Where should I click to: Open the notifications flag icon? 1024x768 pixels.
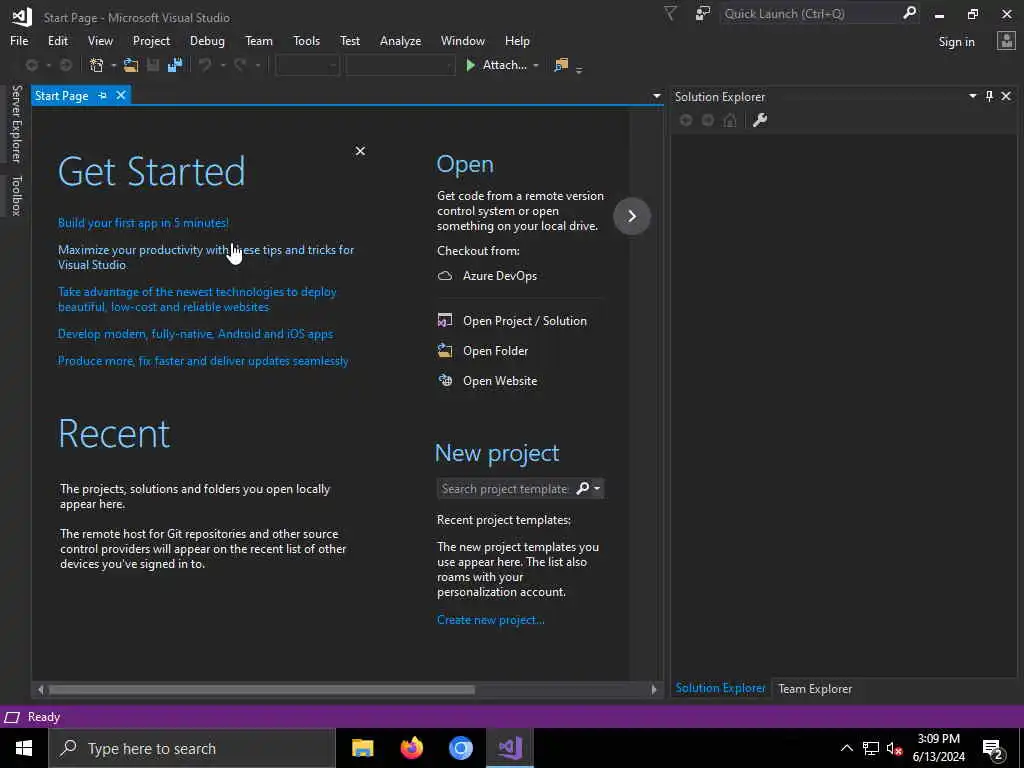(670, 14)
